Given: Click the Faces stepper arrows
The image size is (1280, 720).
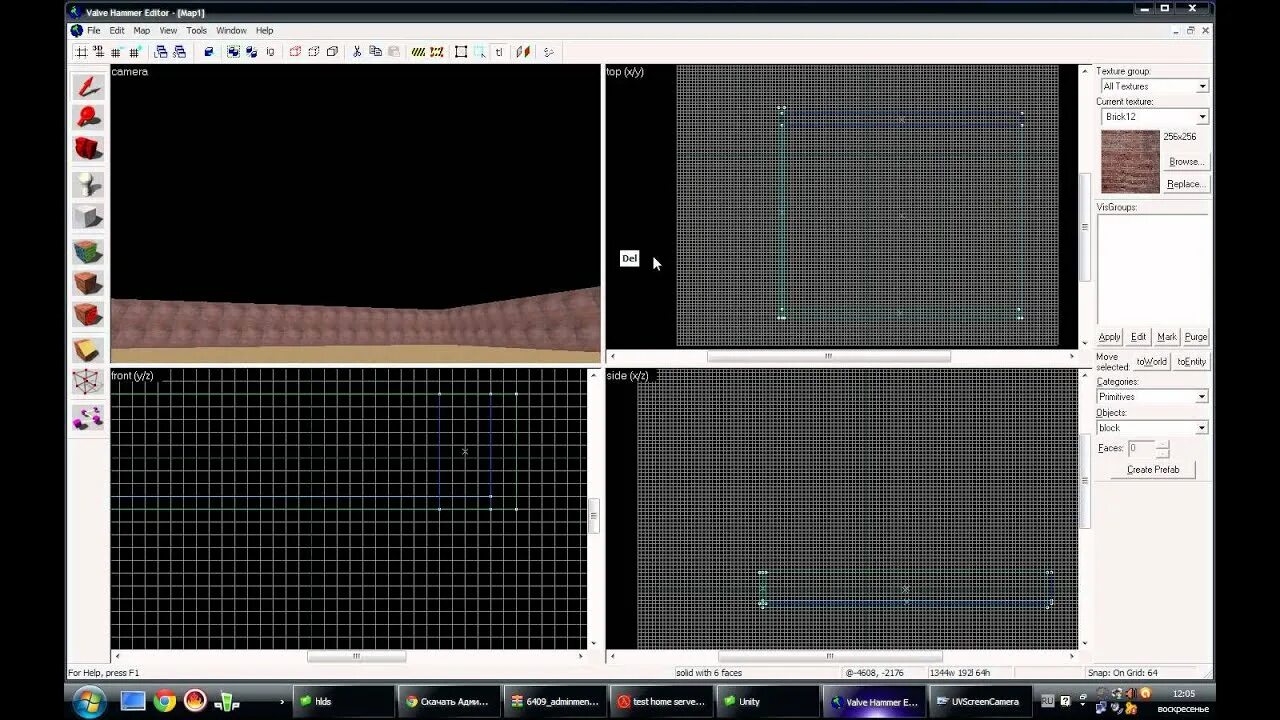Looking at the screenshot, I should 1162,449.
